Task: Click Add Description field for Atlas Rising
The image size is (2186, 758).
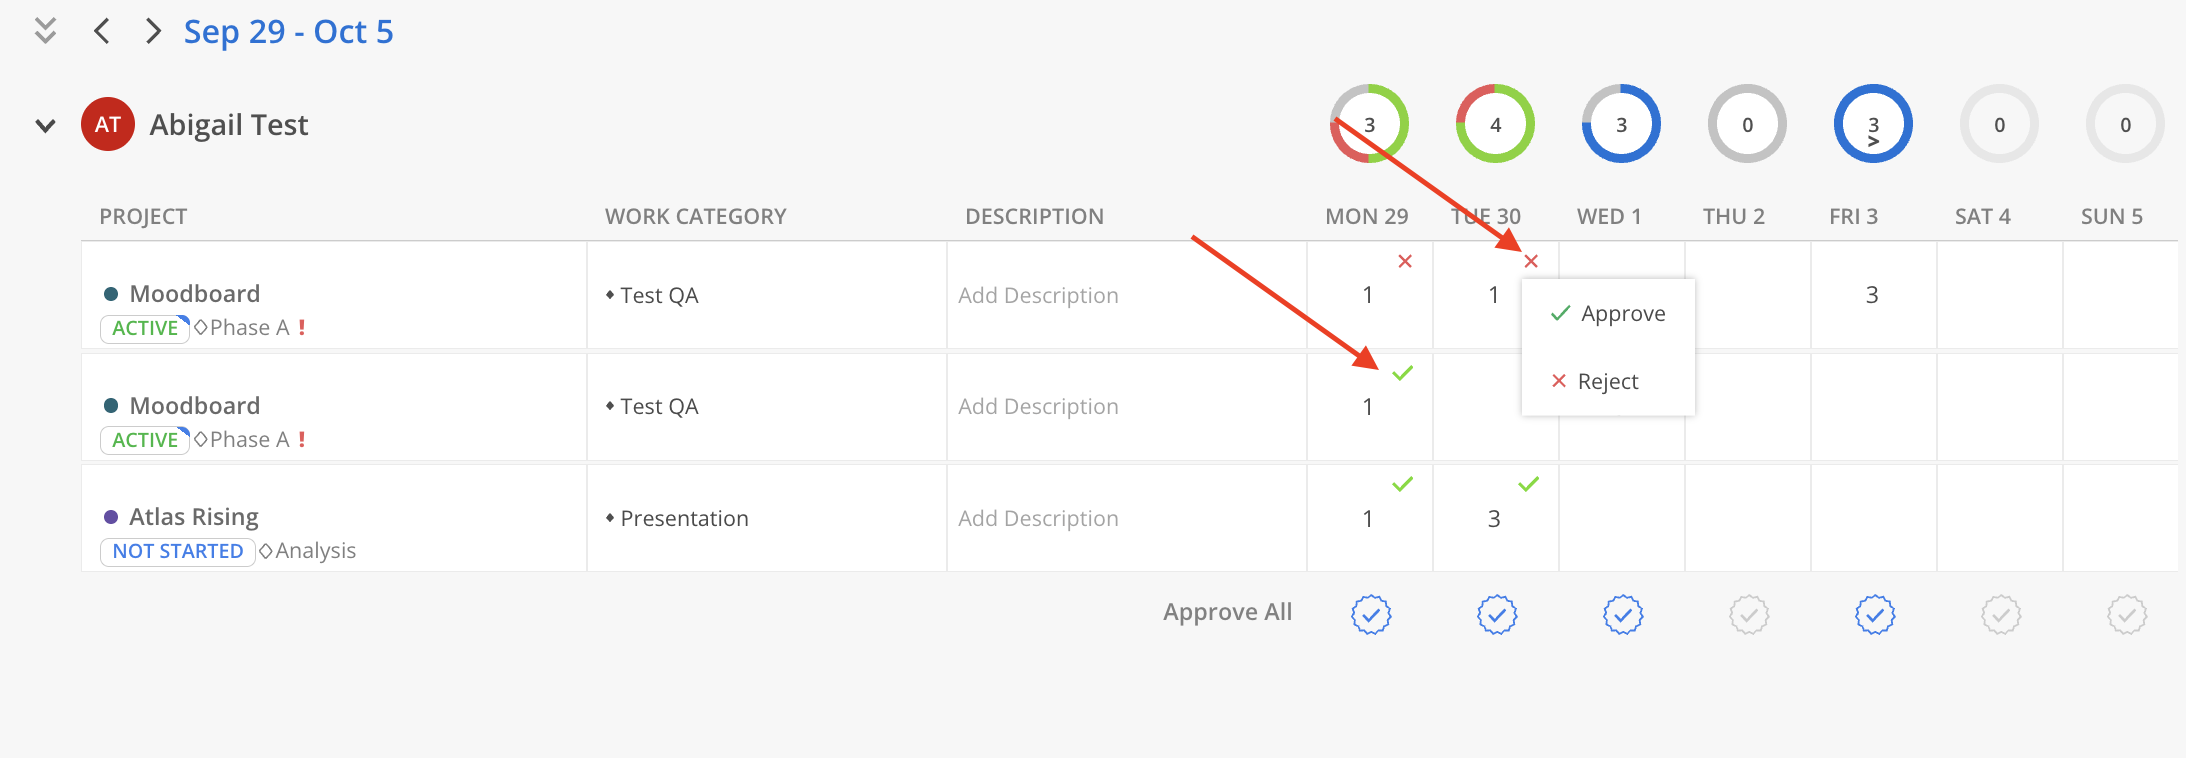Action: [1038, 518]
